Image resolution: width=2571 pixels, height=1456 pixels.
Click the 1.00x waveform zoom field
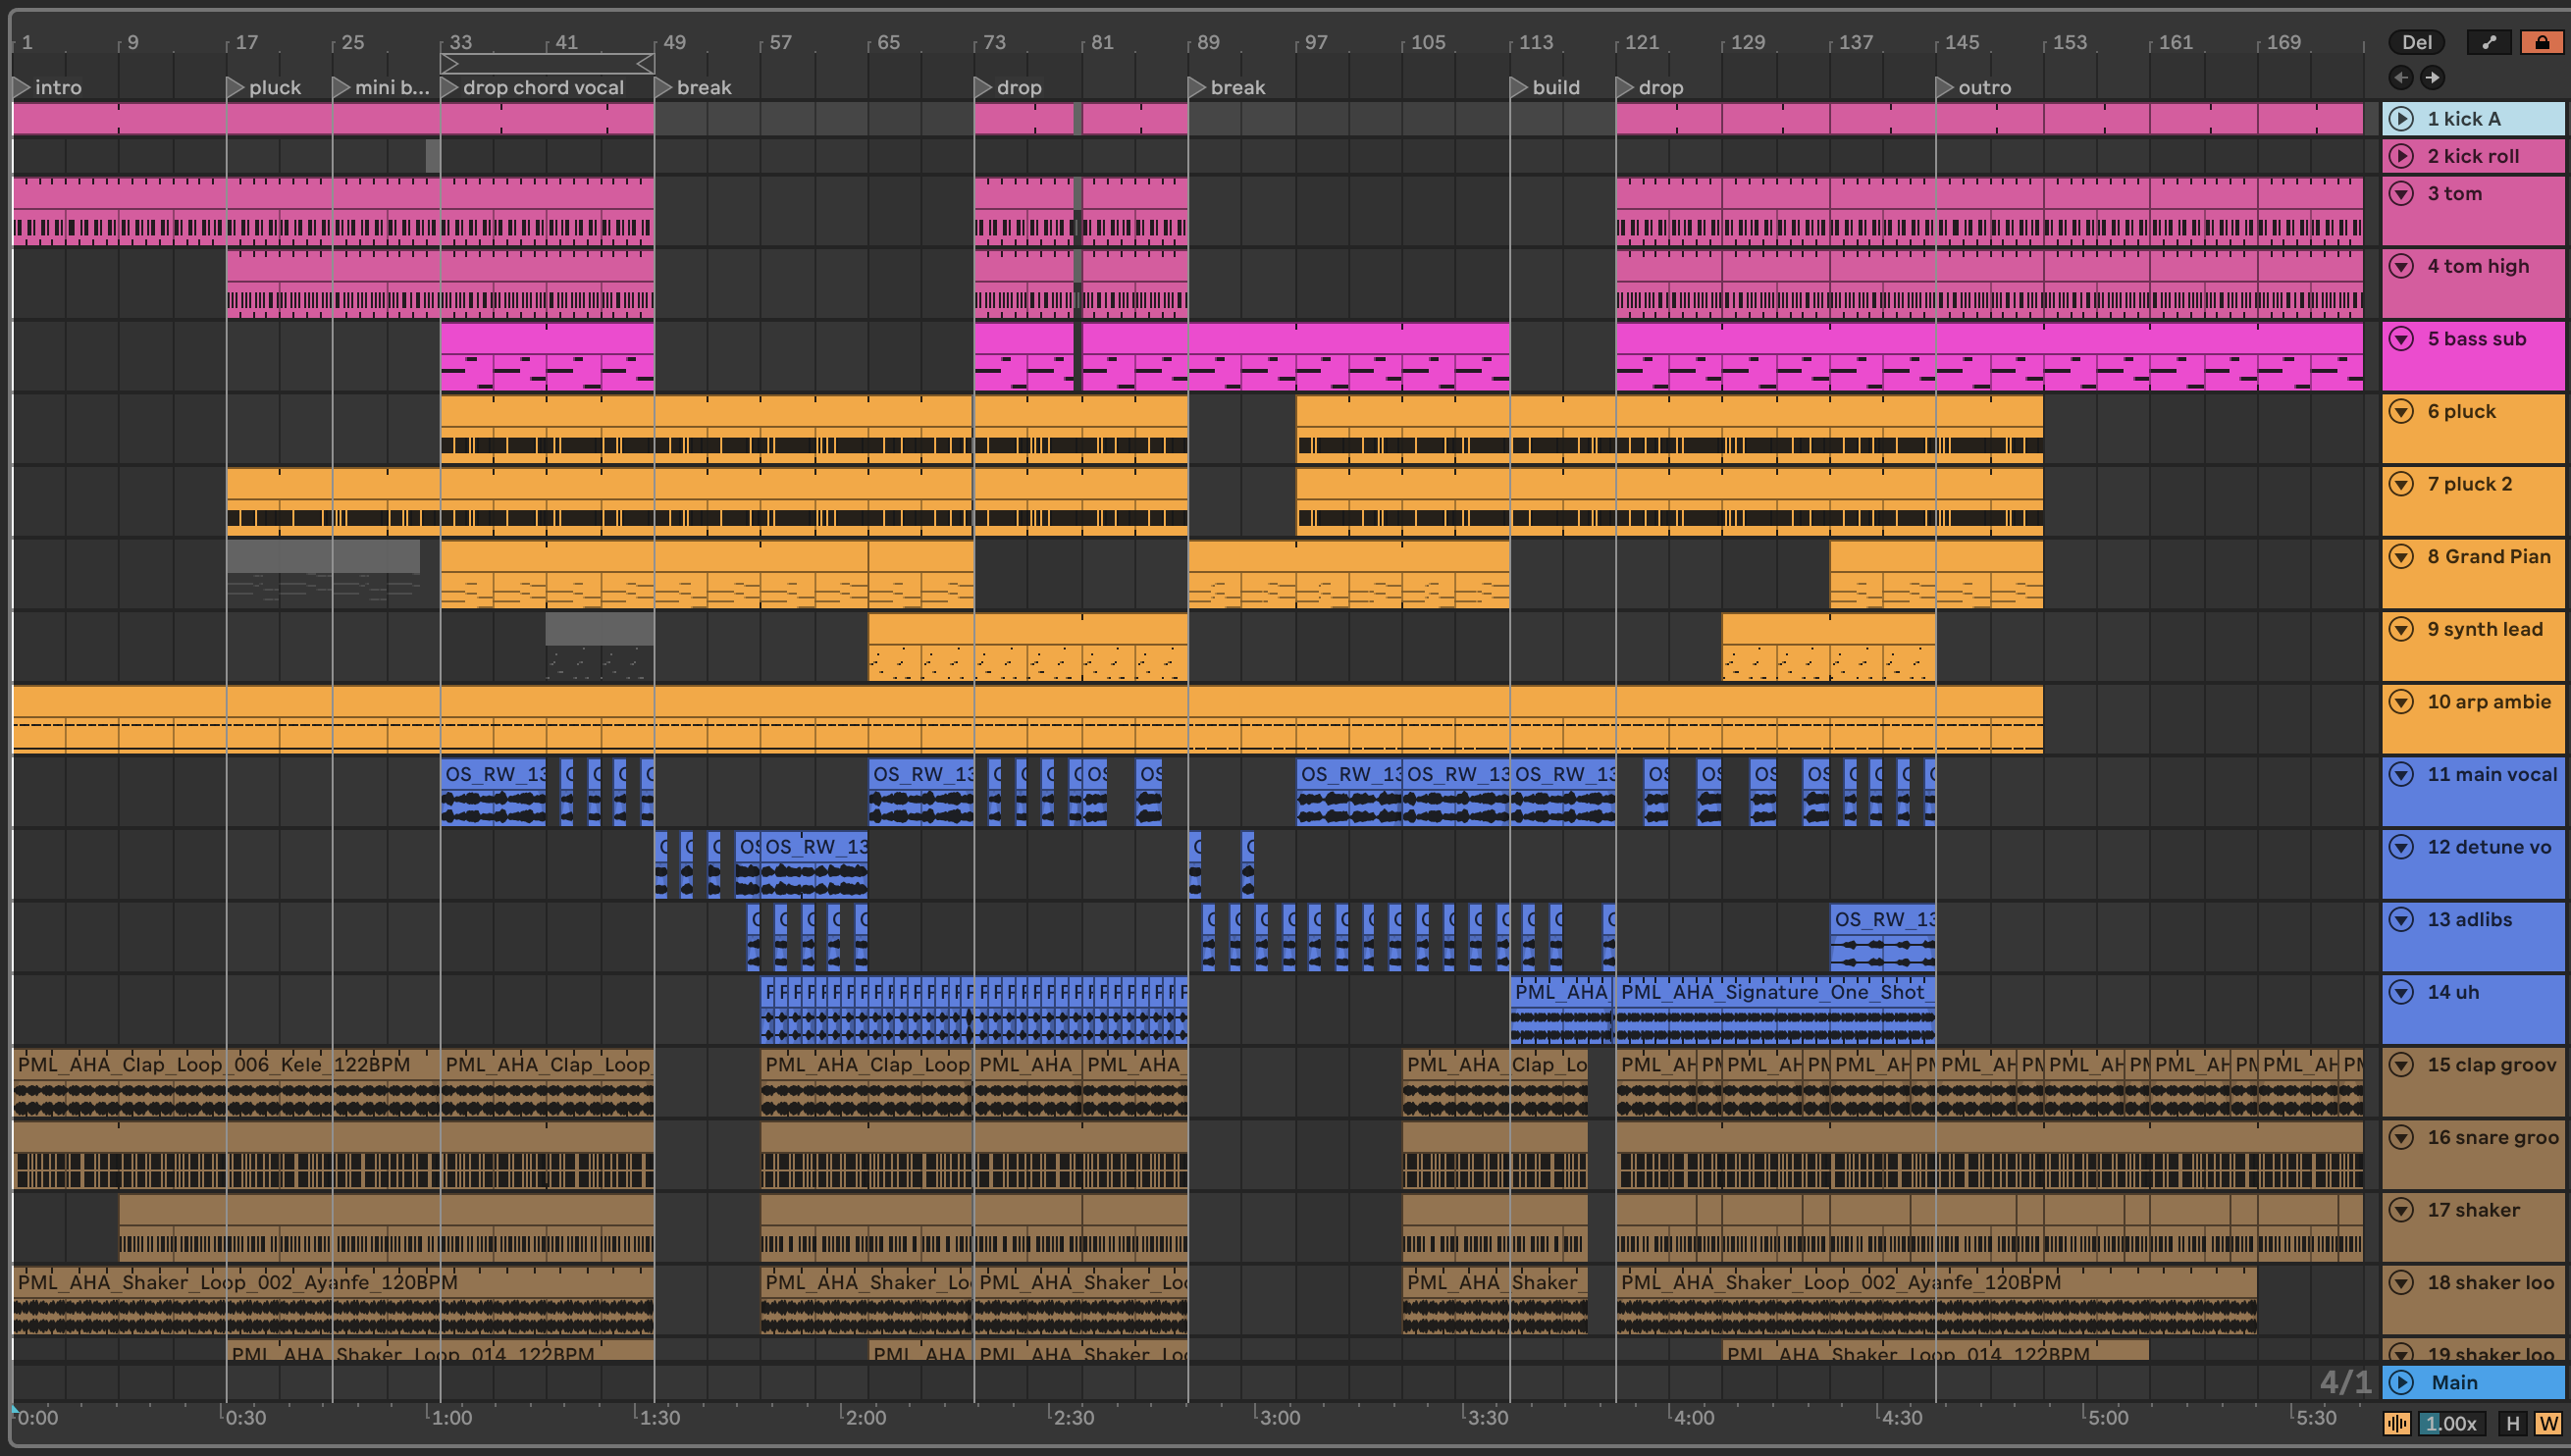point(2450,1423)
